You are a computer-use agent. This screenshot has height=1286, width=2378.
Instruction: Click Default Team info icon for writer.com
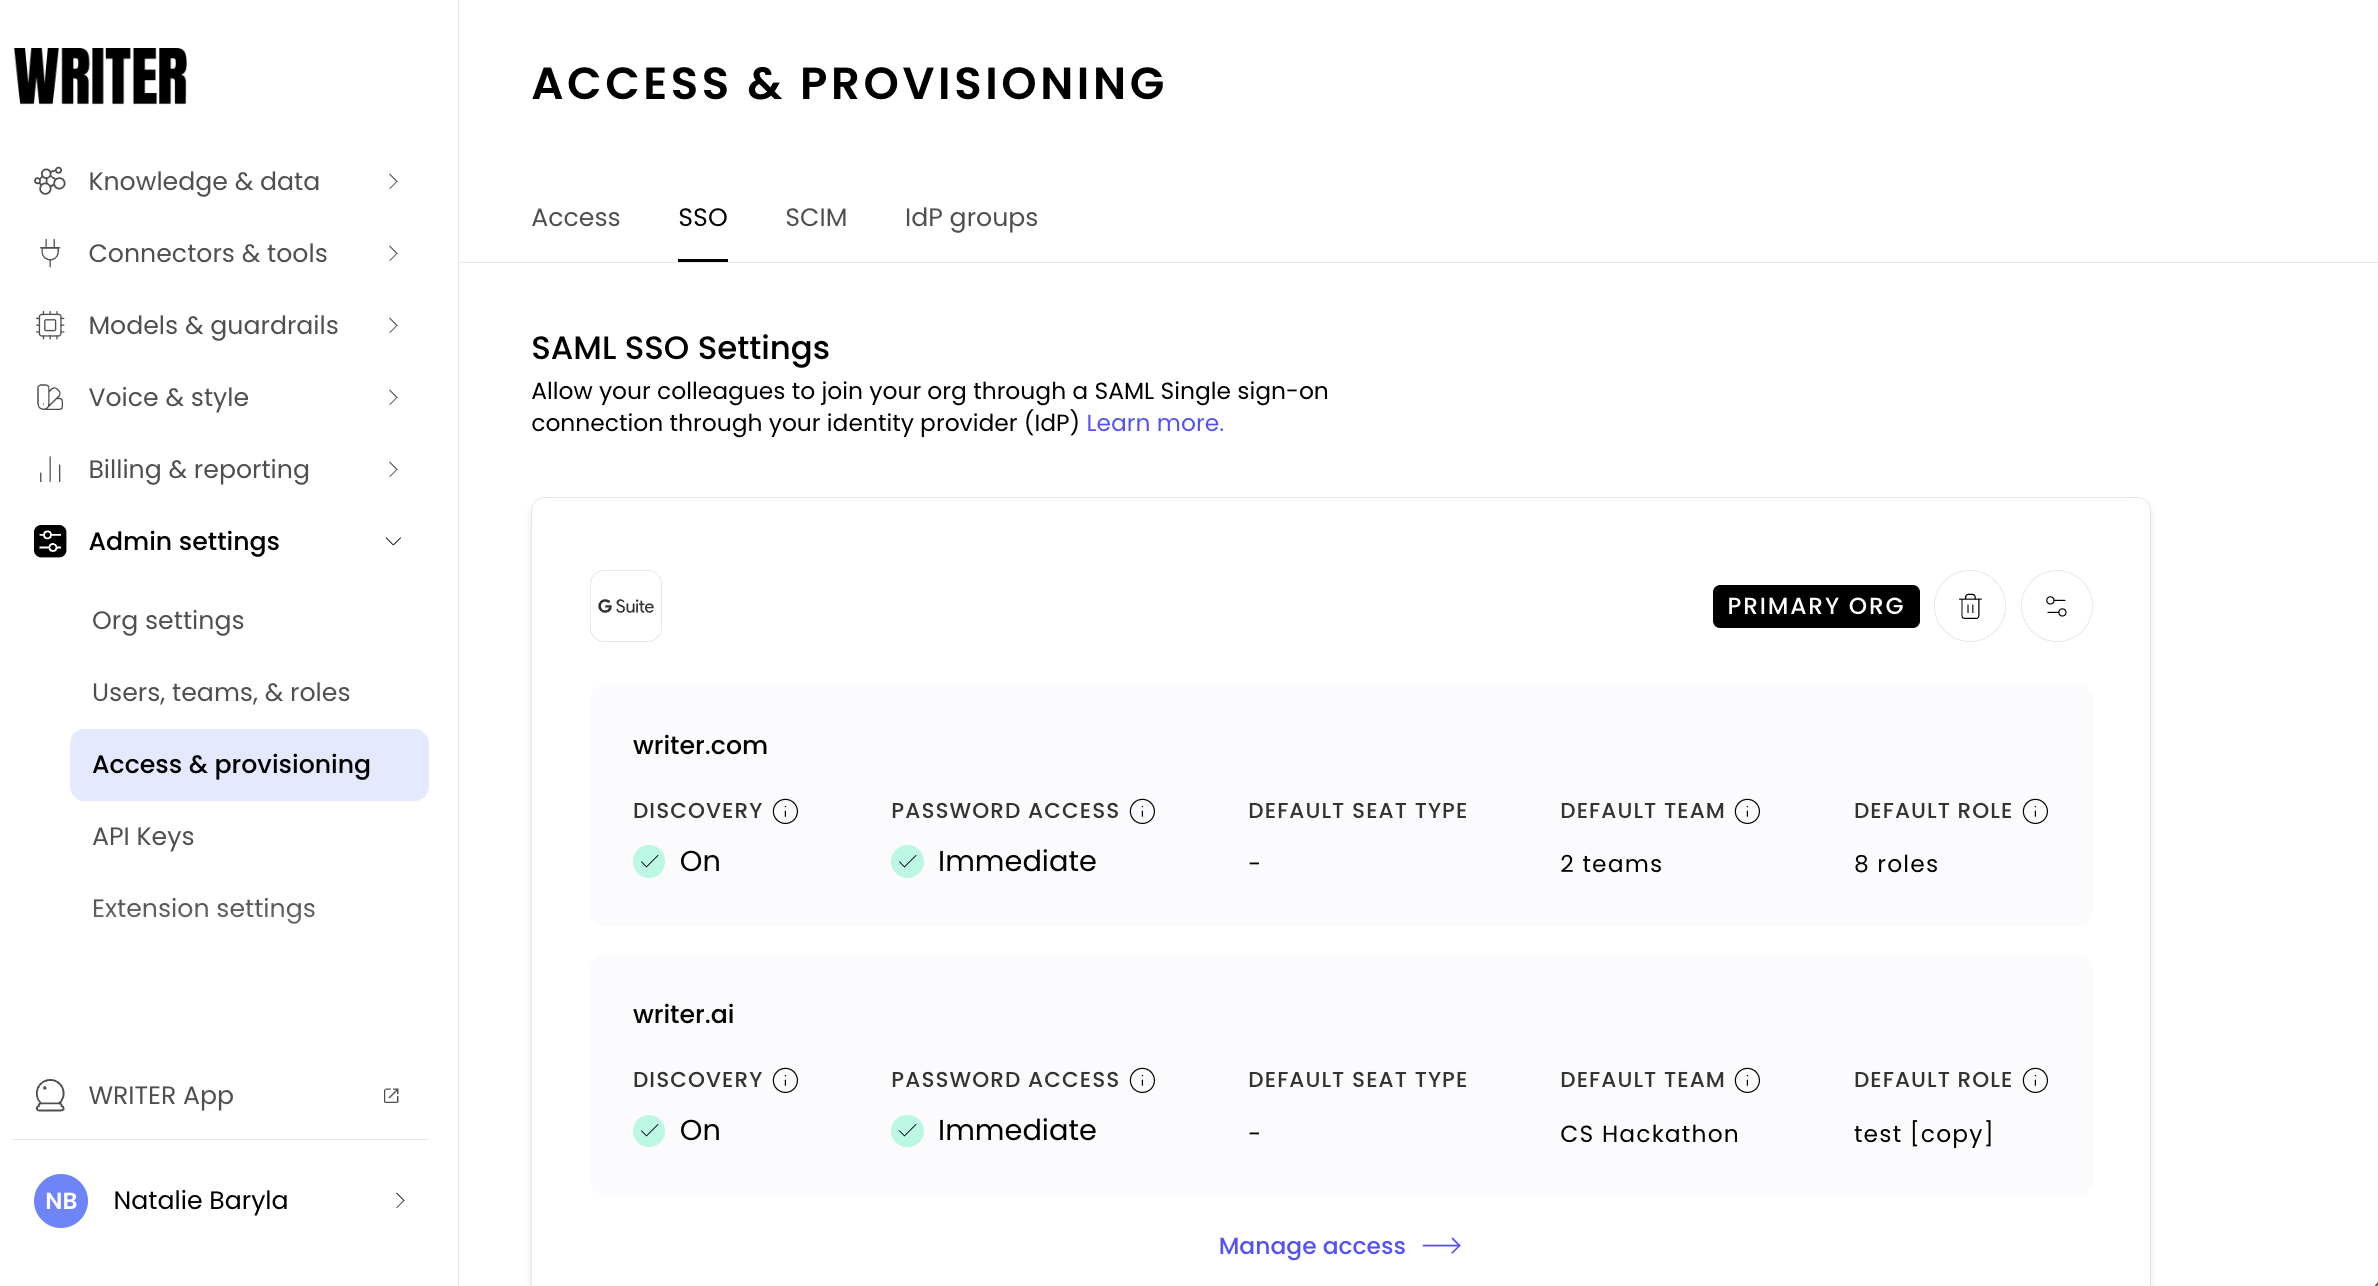click(1747, 811)
